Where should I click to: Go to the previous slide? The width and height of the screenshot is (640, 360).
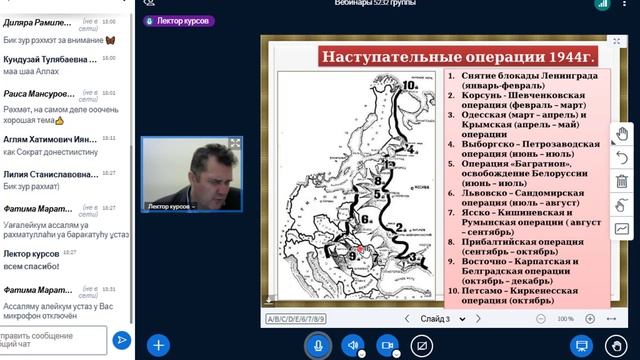(x=407, y=319)
